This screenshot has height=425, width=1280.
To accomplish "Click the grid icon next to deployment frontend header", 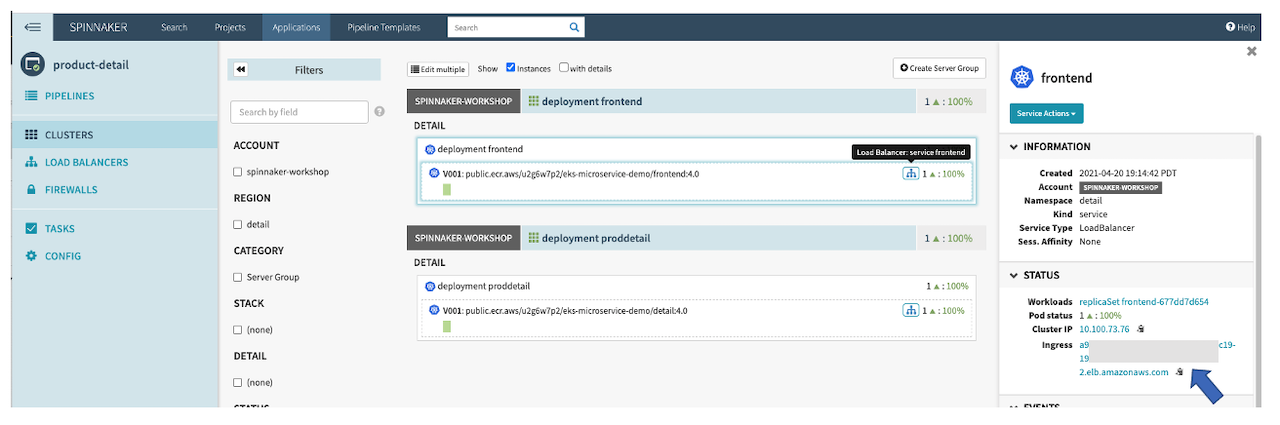I will [534, 101].
